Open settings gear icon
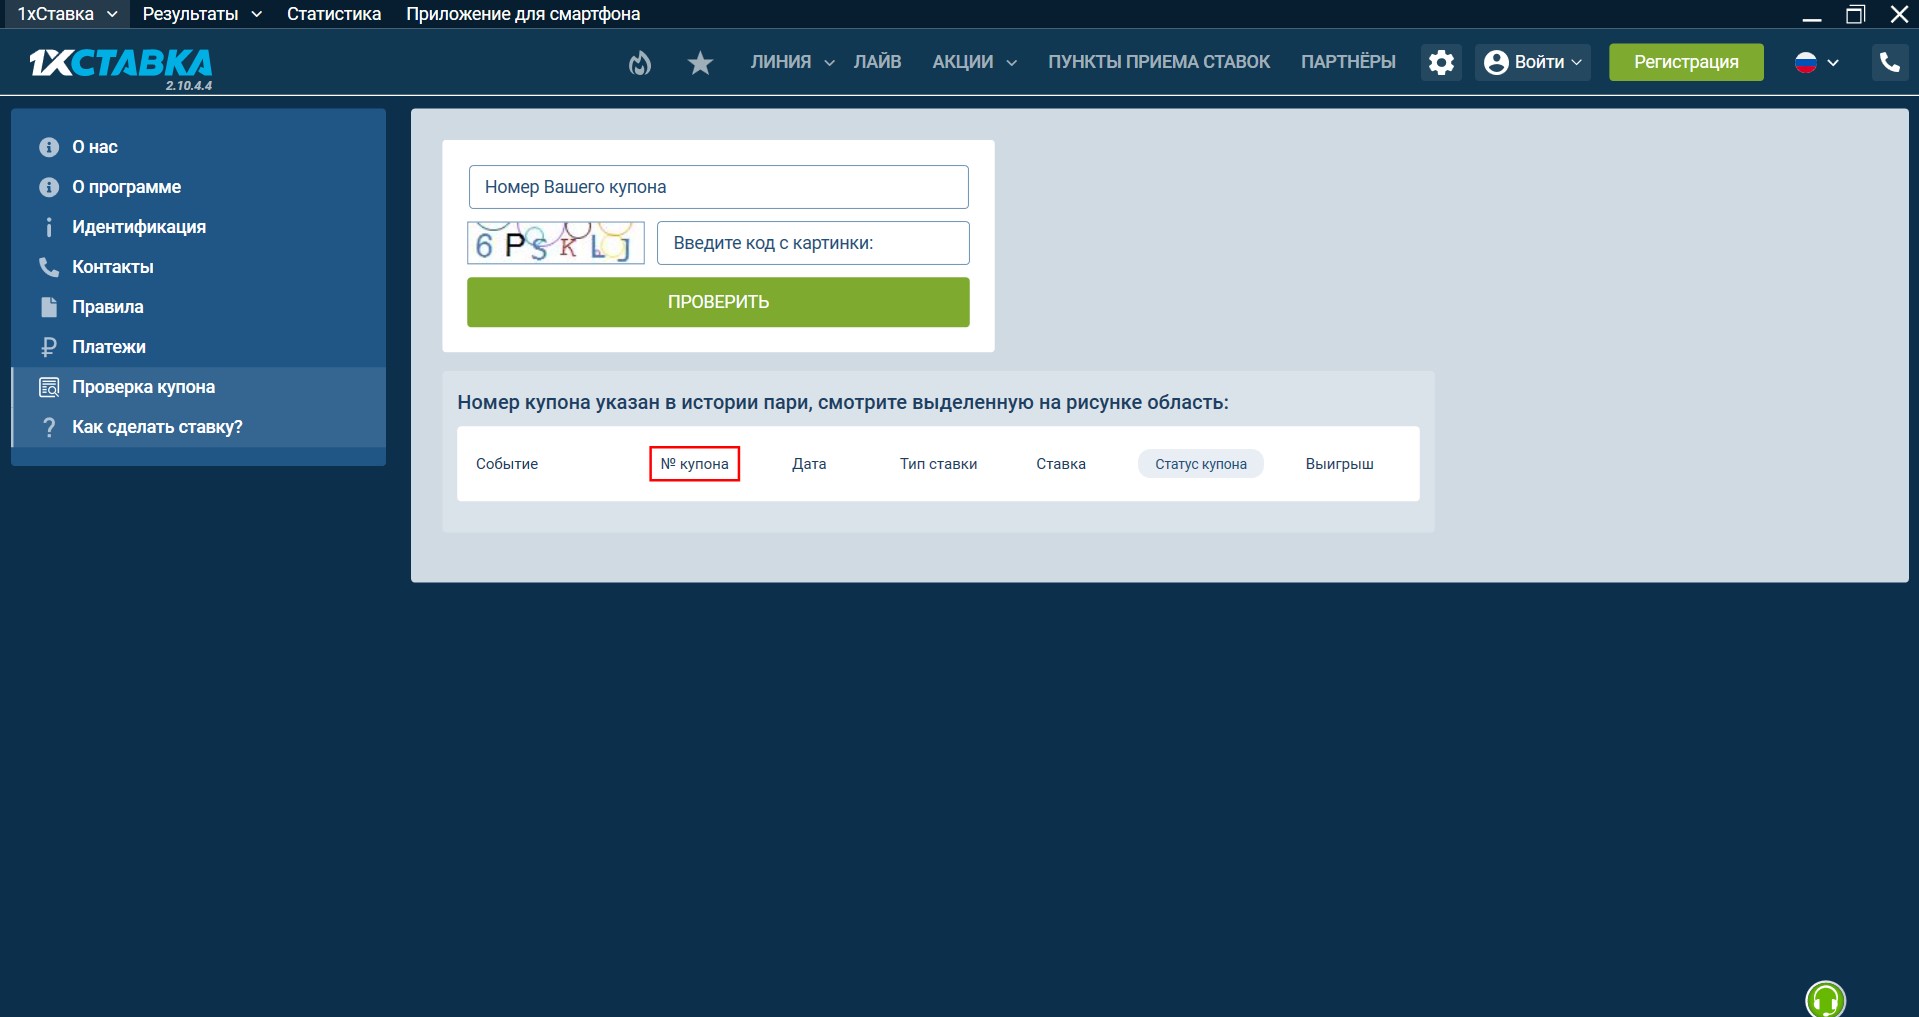This screenshot has height=1017, width=1919. pyautogui.click(x=1441, y=62)
